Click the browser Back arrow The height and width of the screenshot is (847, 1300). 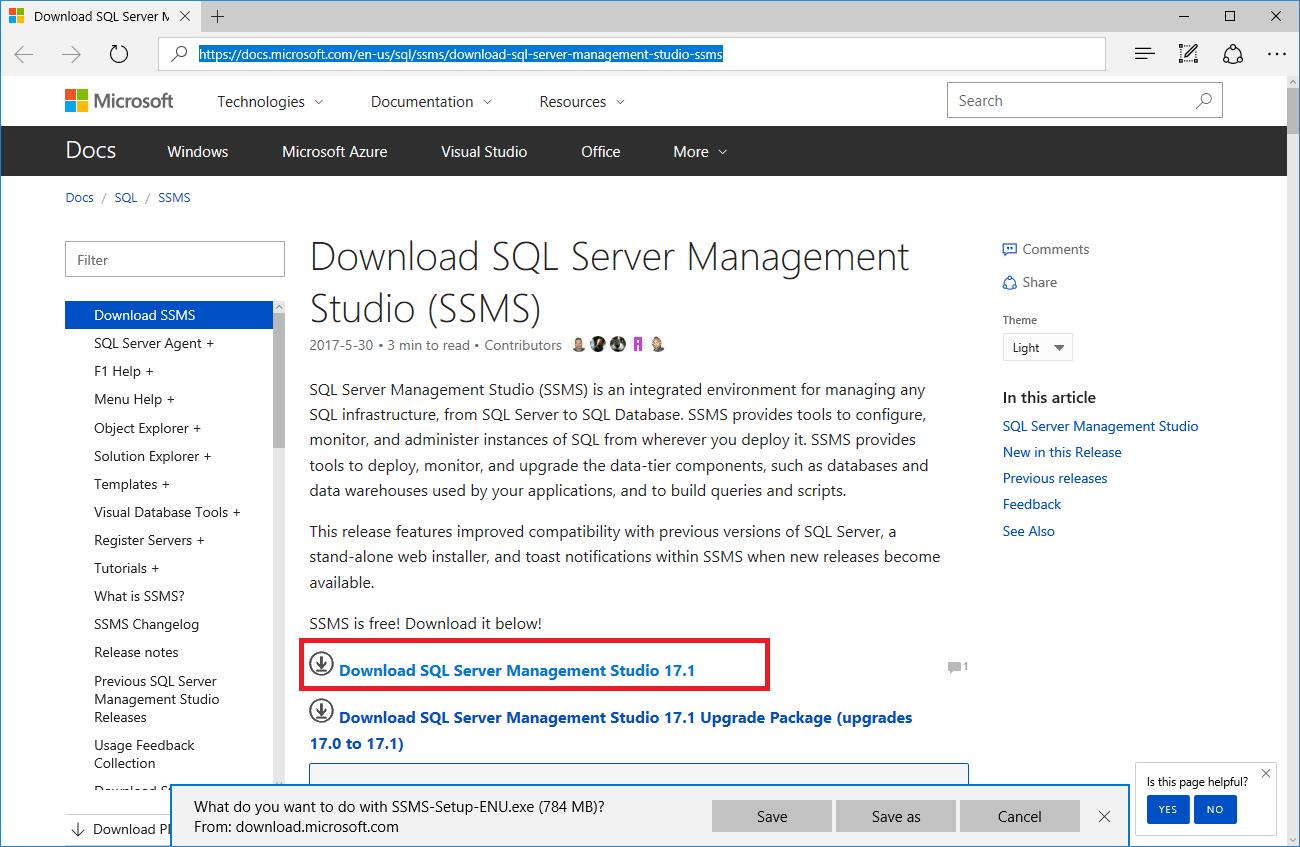(x=24, y=54)
